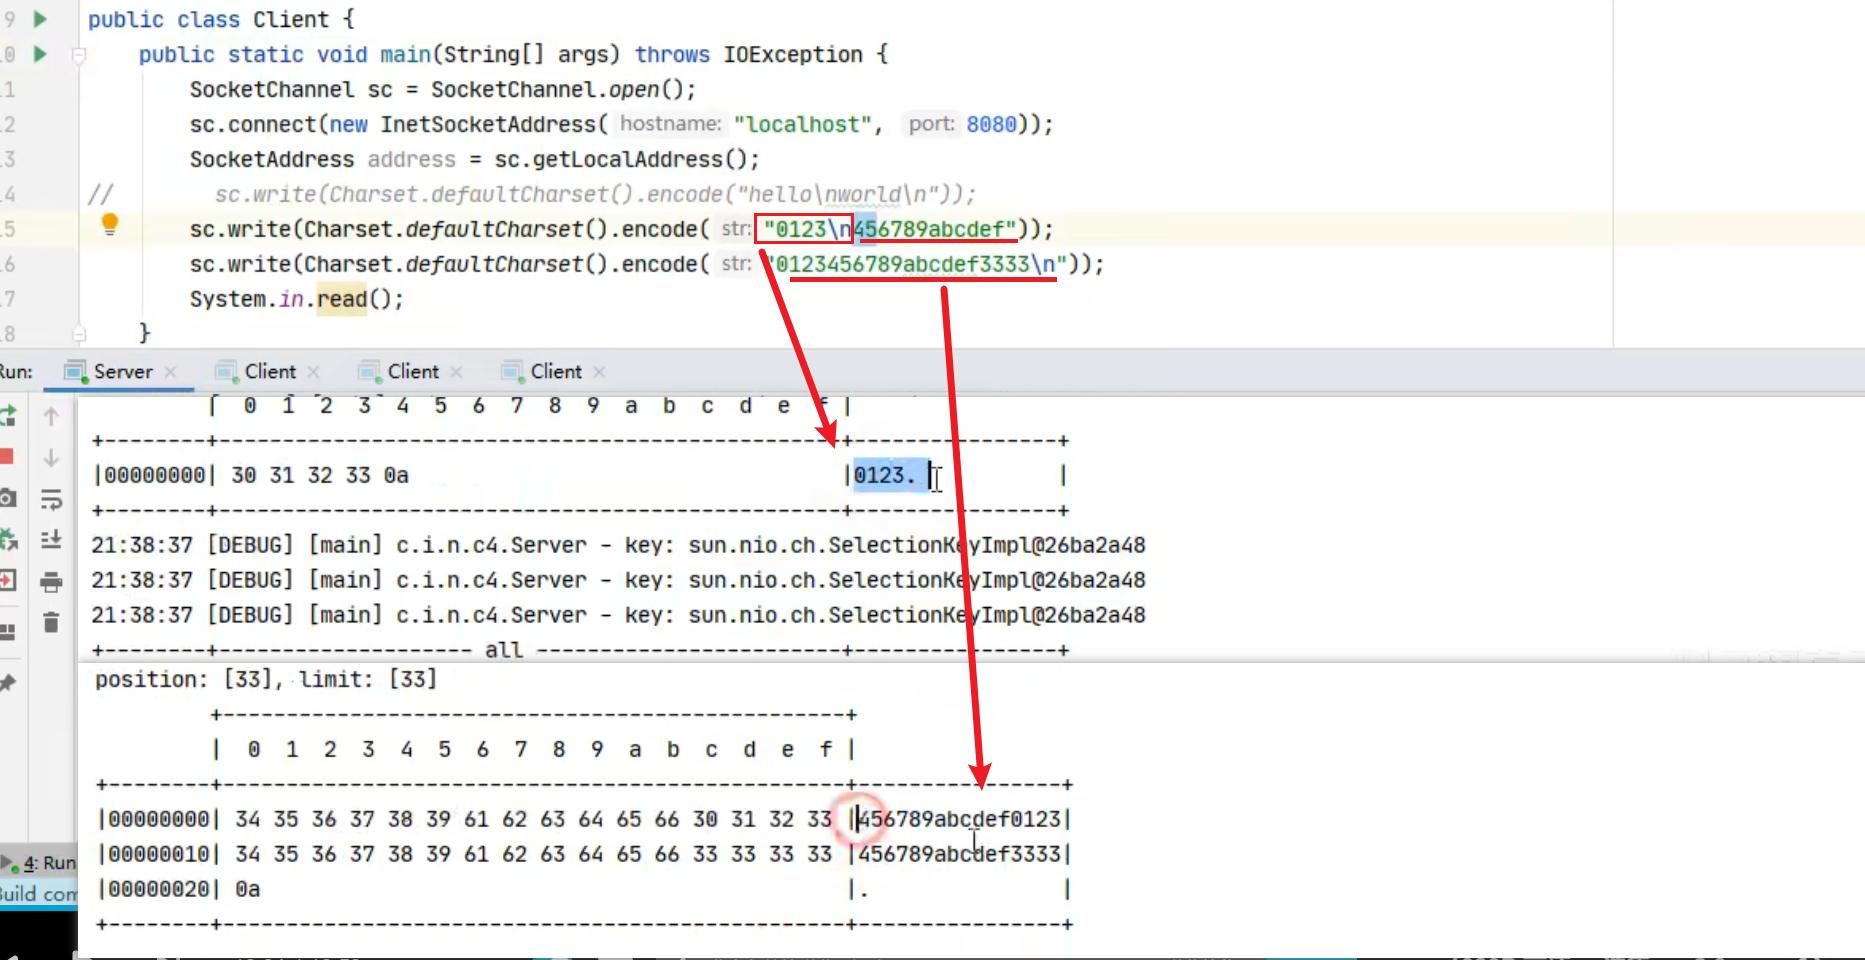This screenshot has height=960, width=1865.
Task: Click the 'hostname:' parameter hint
Action: point(670,124)
